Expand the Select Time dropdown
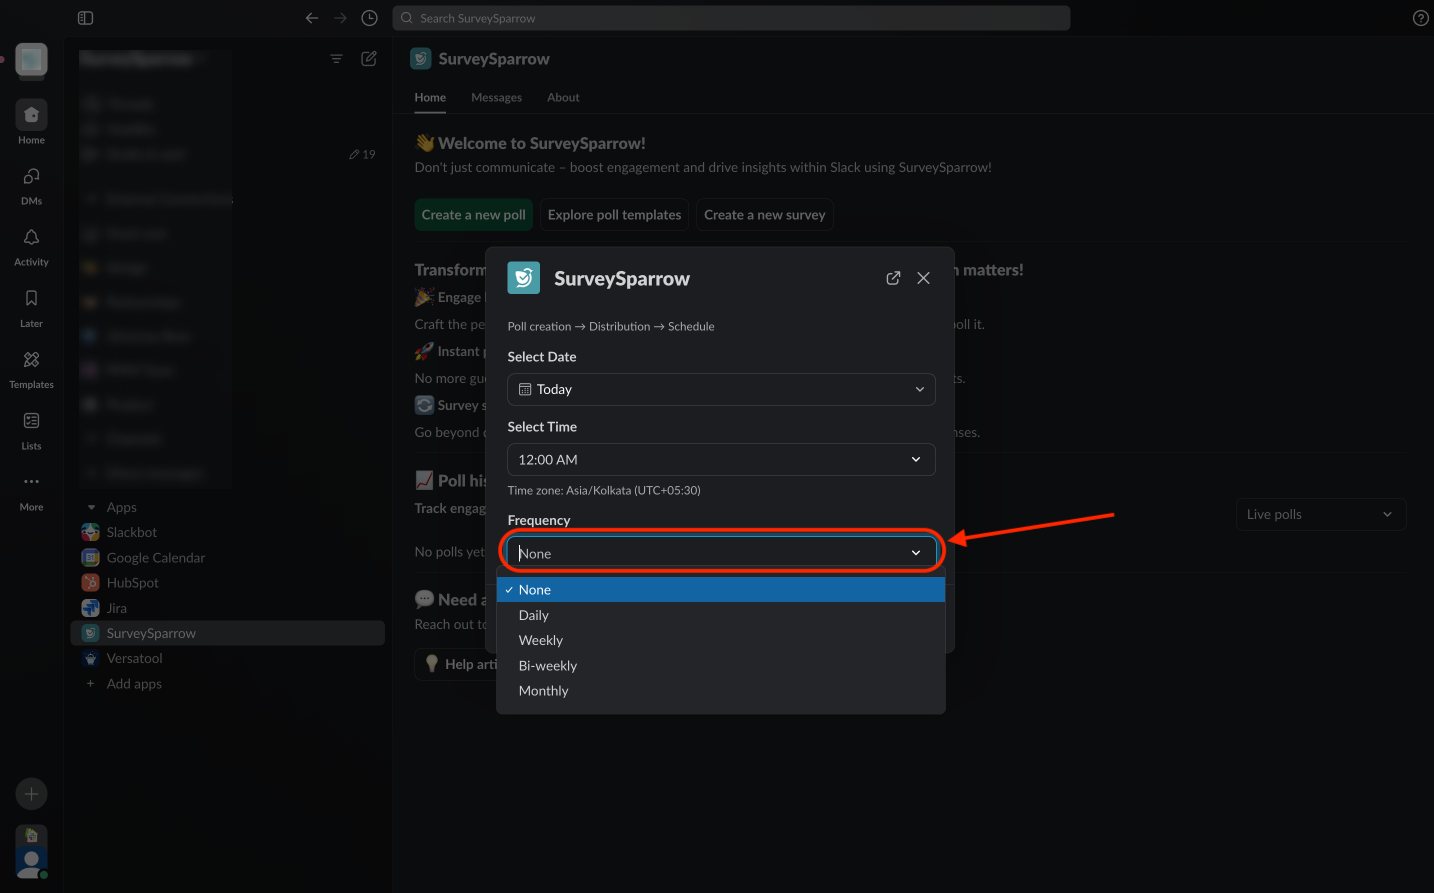1434x893 pixels. click(720, 460)
